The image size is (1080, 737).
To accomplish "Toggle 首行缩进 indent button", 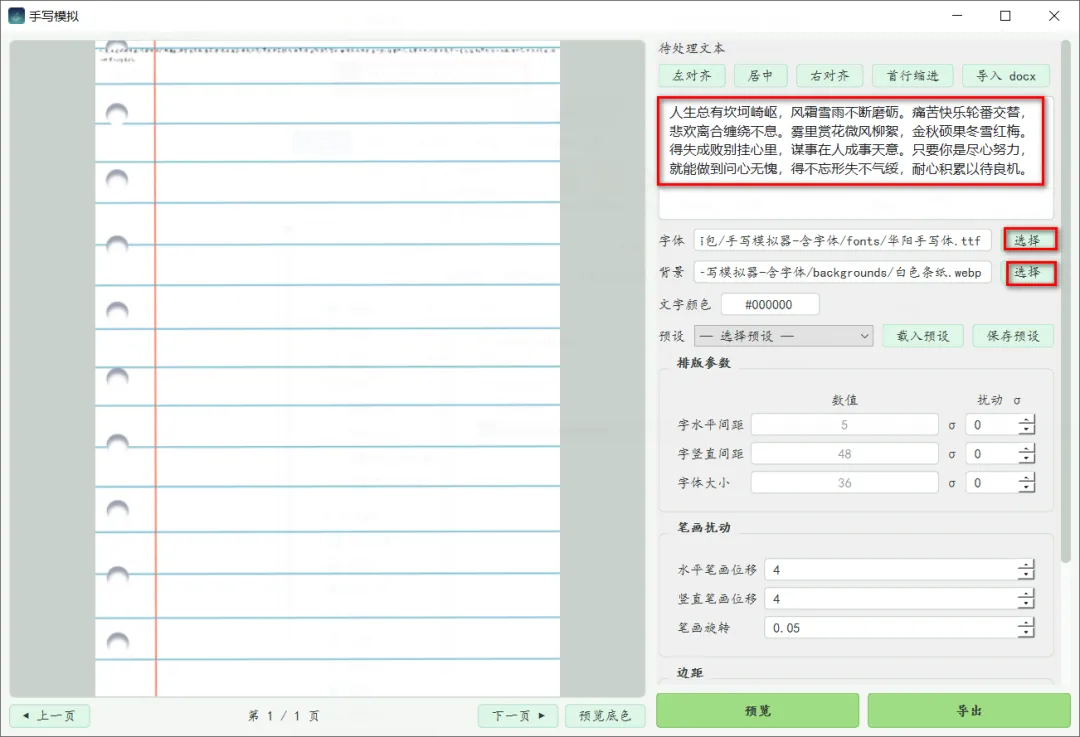I will pyautogui.click(x=913, y=76).
